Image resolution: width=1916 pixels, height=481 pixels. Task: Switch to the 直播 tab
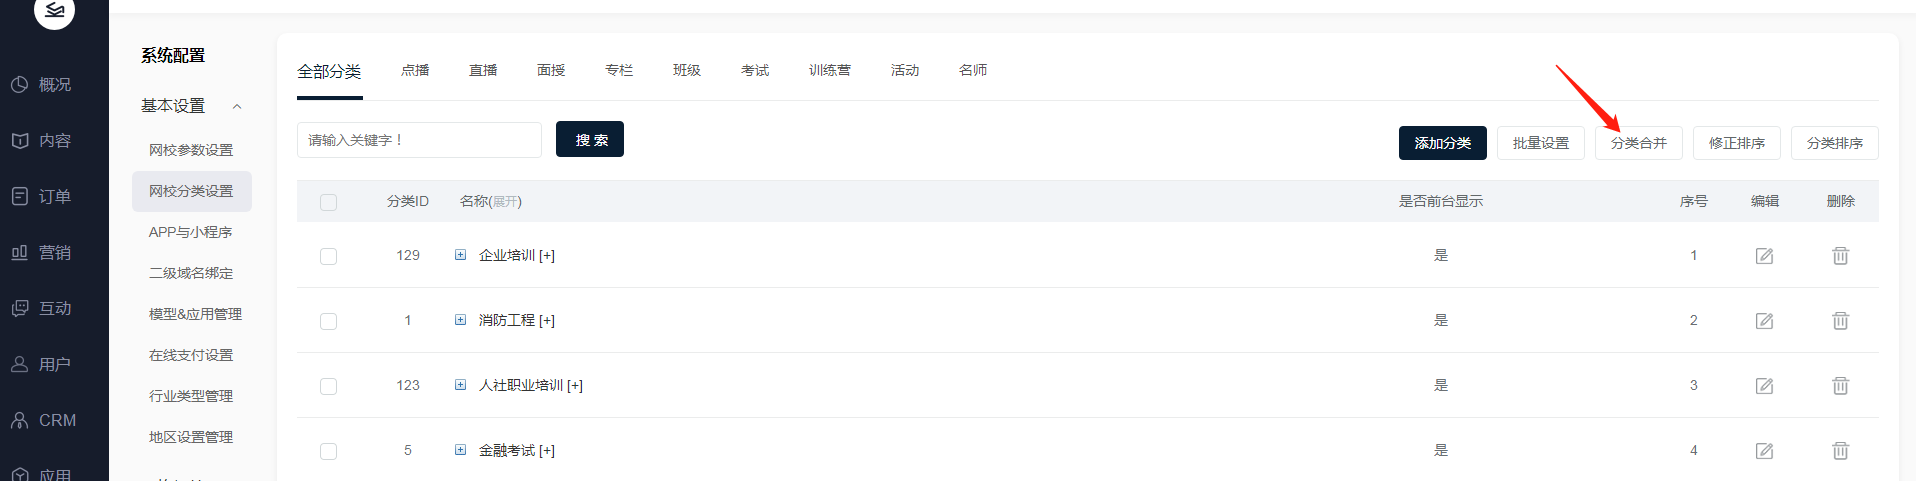(x=483, y=70)
